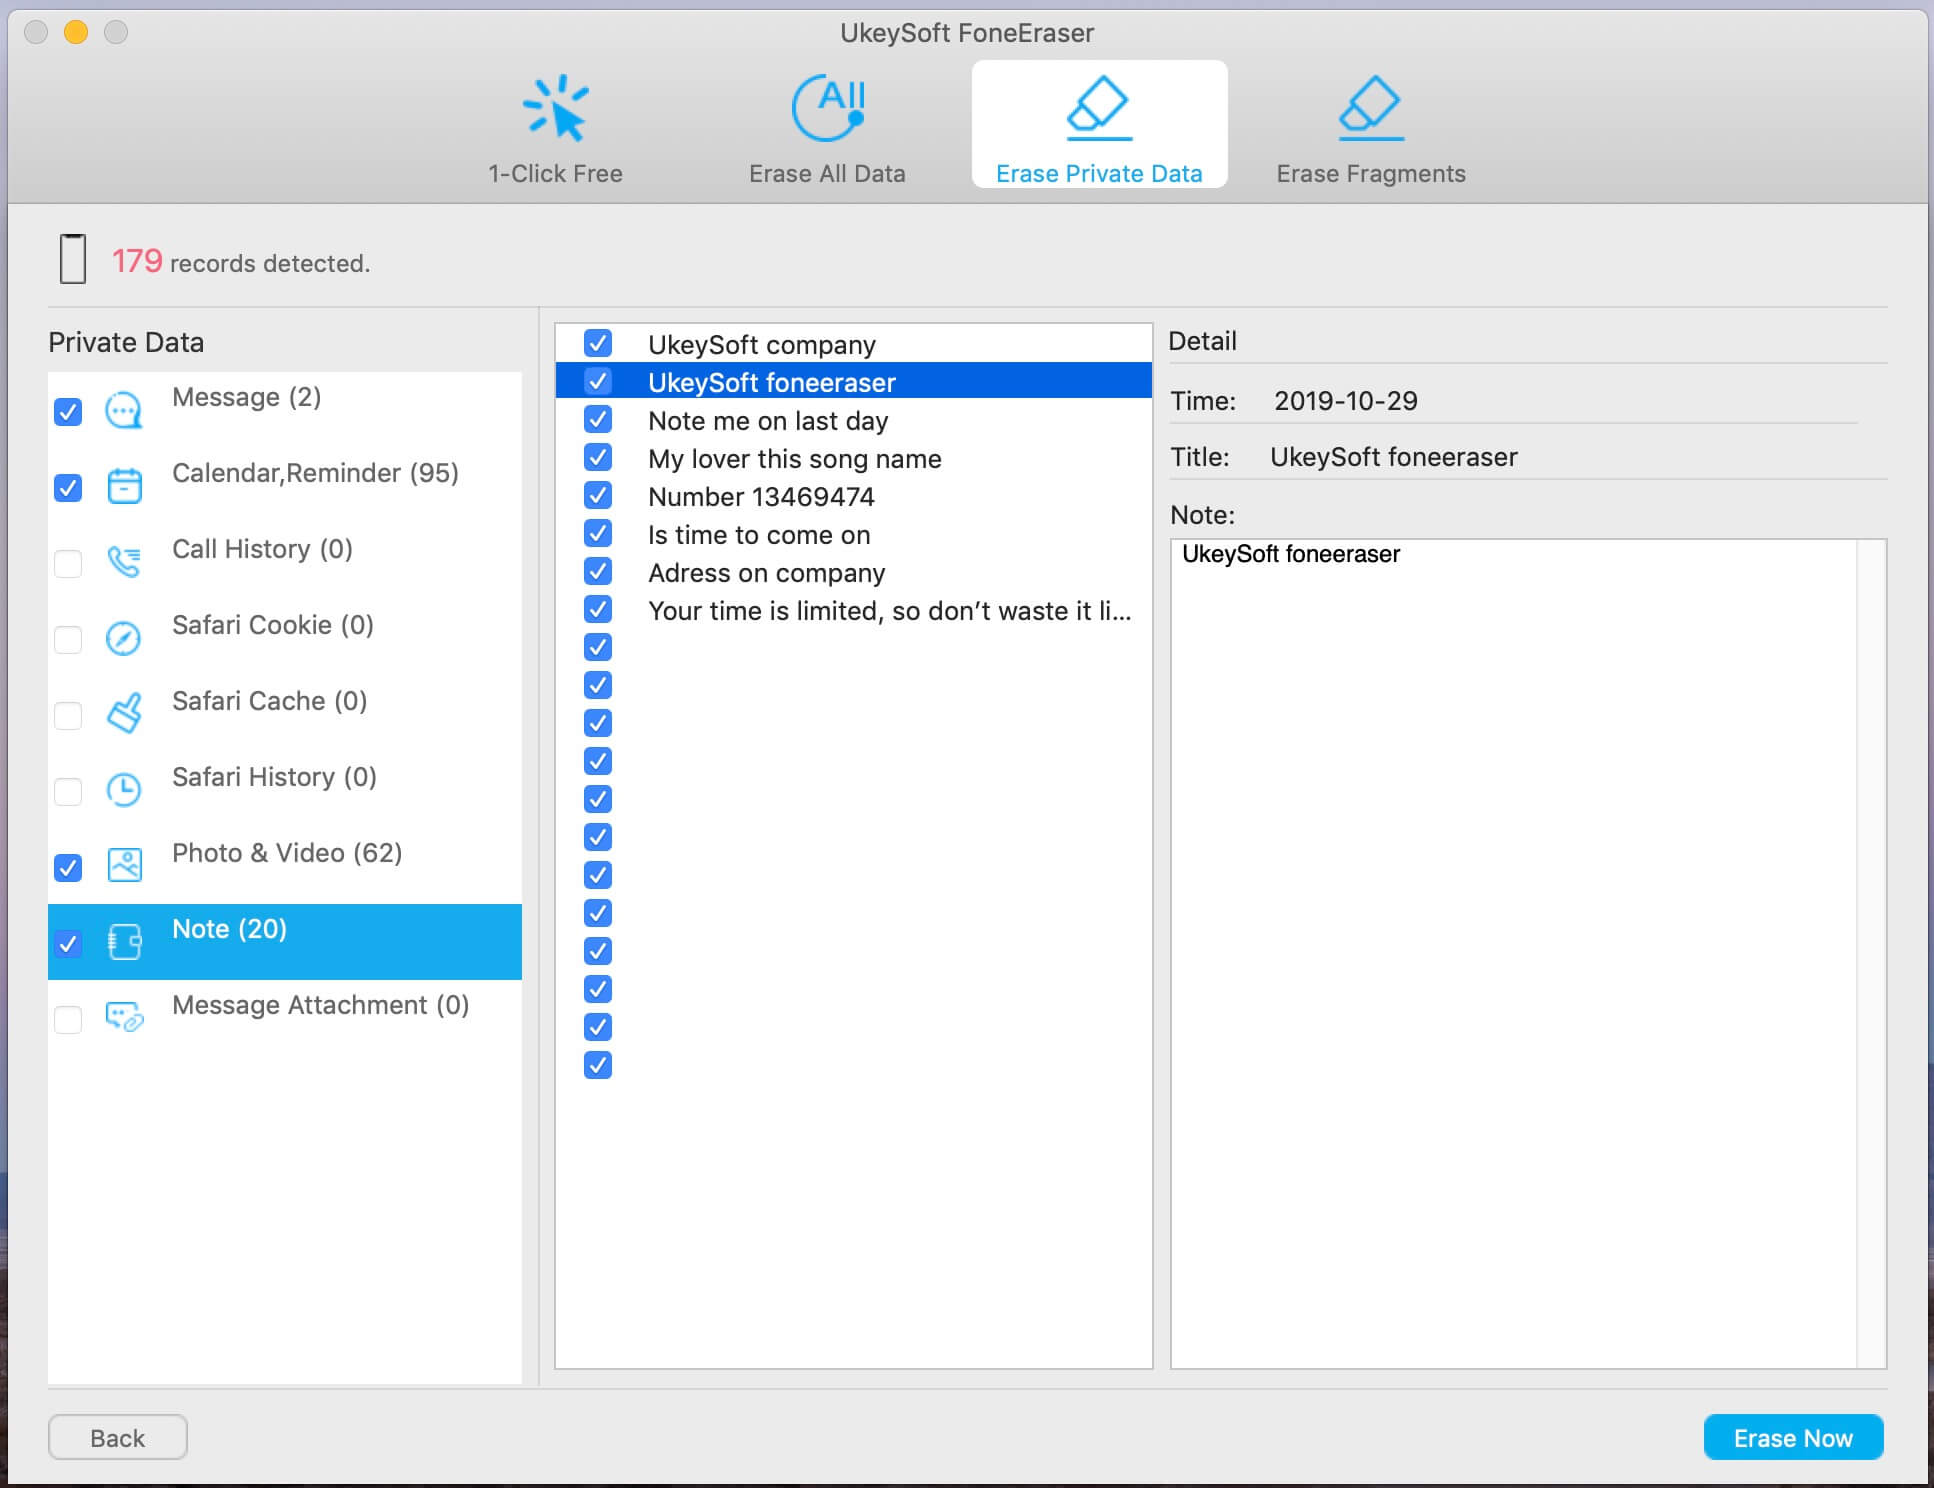This screenshot has height=1488, width=1934.
Task: Click the Calendar,Reminder calendar icon
Action: click(124, 487)
